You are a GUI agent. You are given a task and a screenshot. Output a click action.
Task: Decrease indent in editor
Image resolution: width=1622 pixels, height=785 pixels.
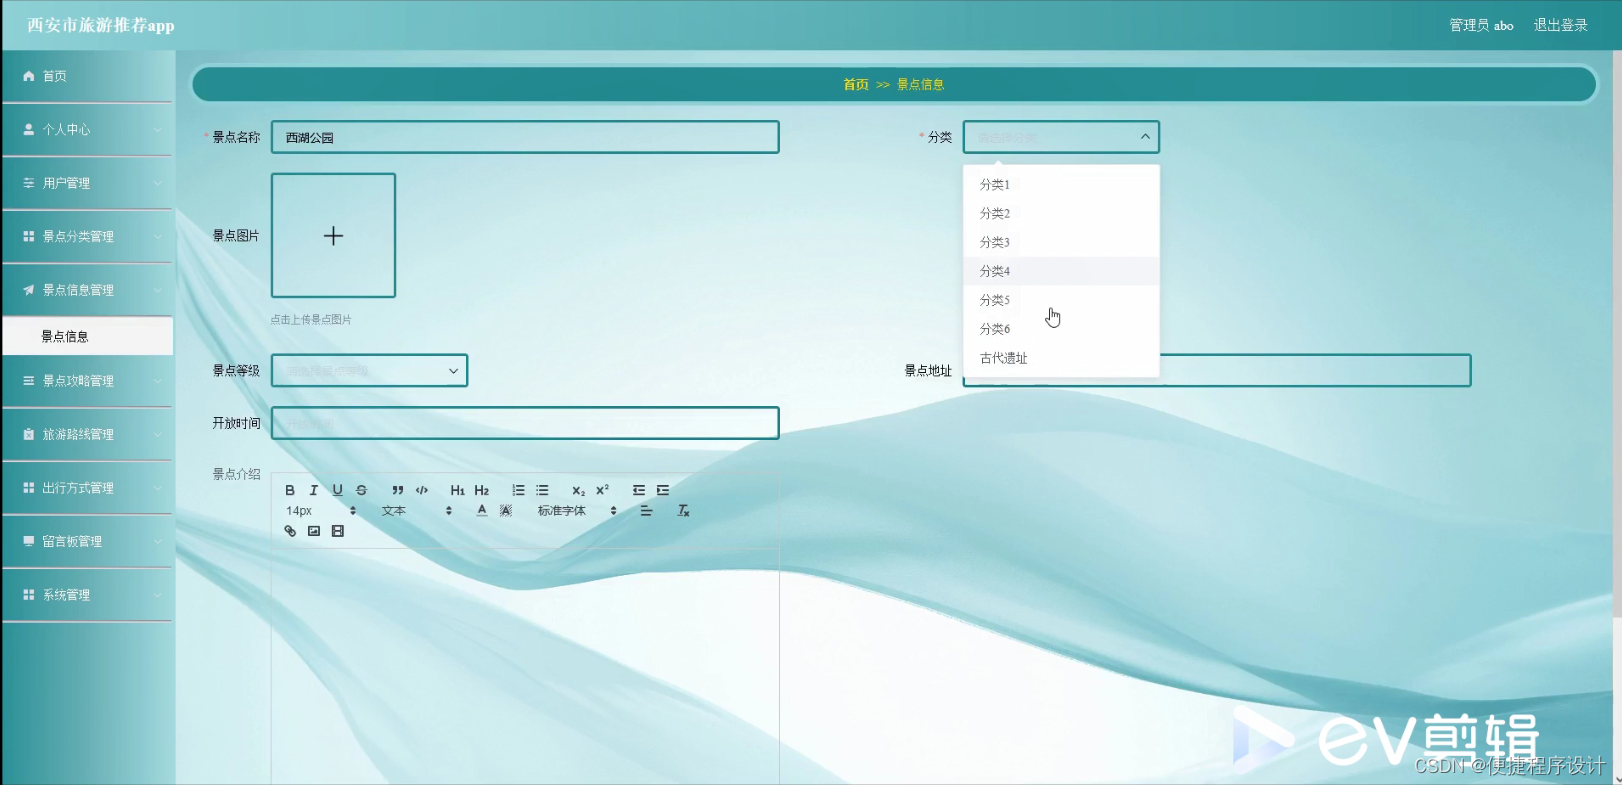pos(639,490)
